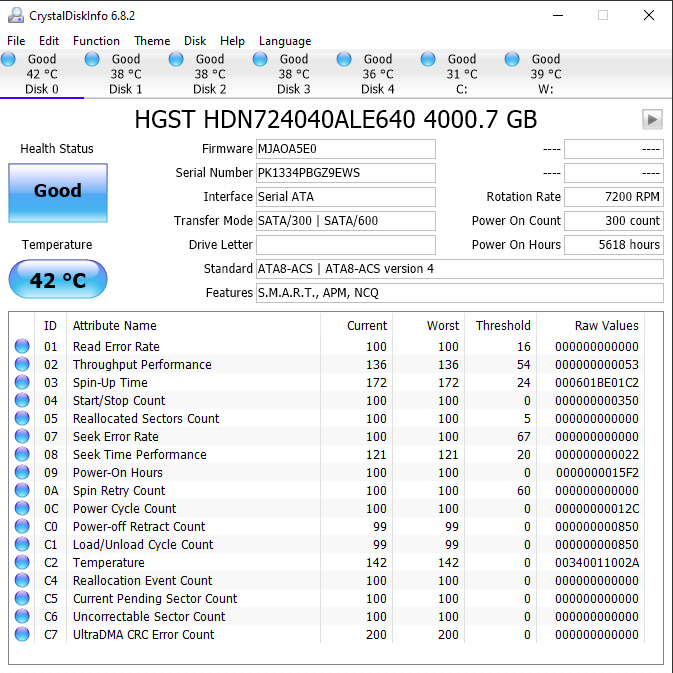Viewport: 673px width, 673px height.
Task: Click the Power On Count 300 count field
Action: (x=614, y=221)
